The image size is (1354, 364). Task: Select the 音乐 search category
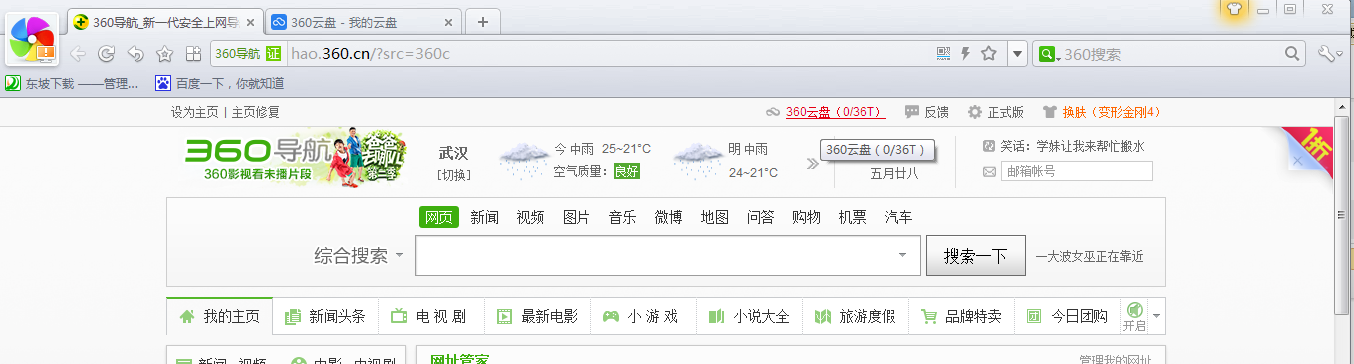click(623, 217)
